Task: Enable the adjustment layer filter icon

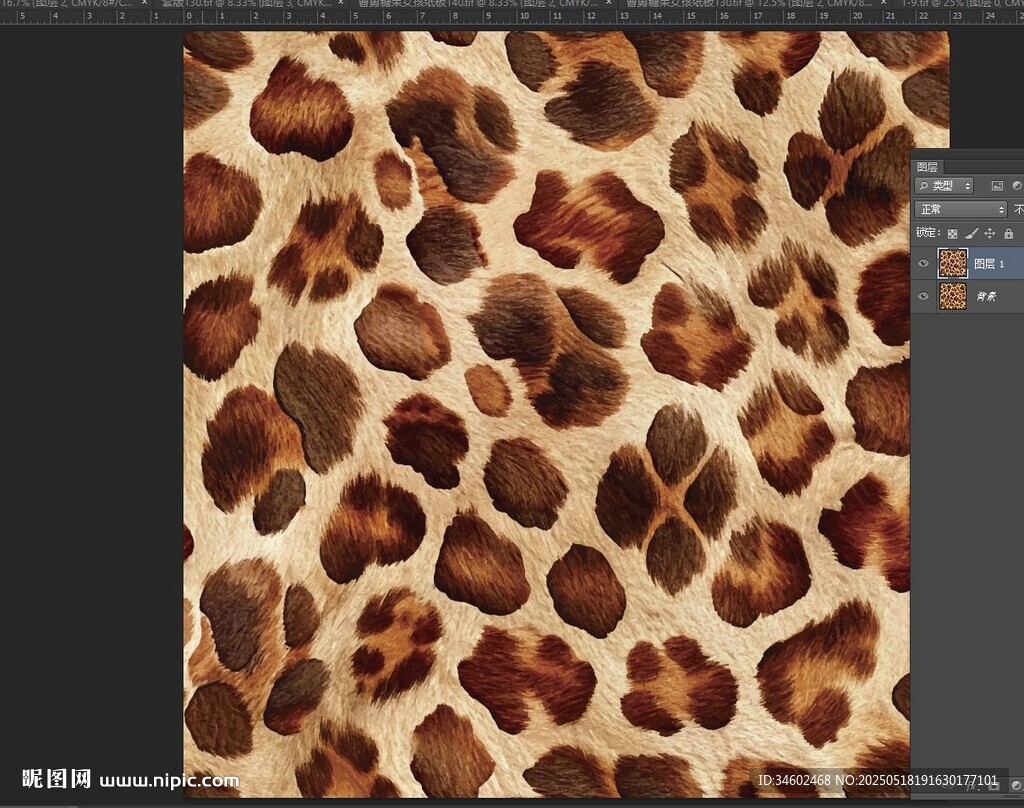Action: point(1017,186)
